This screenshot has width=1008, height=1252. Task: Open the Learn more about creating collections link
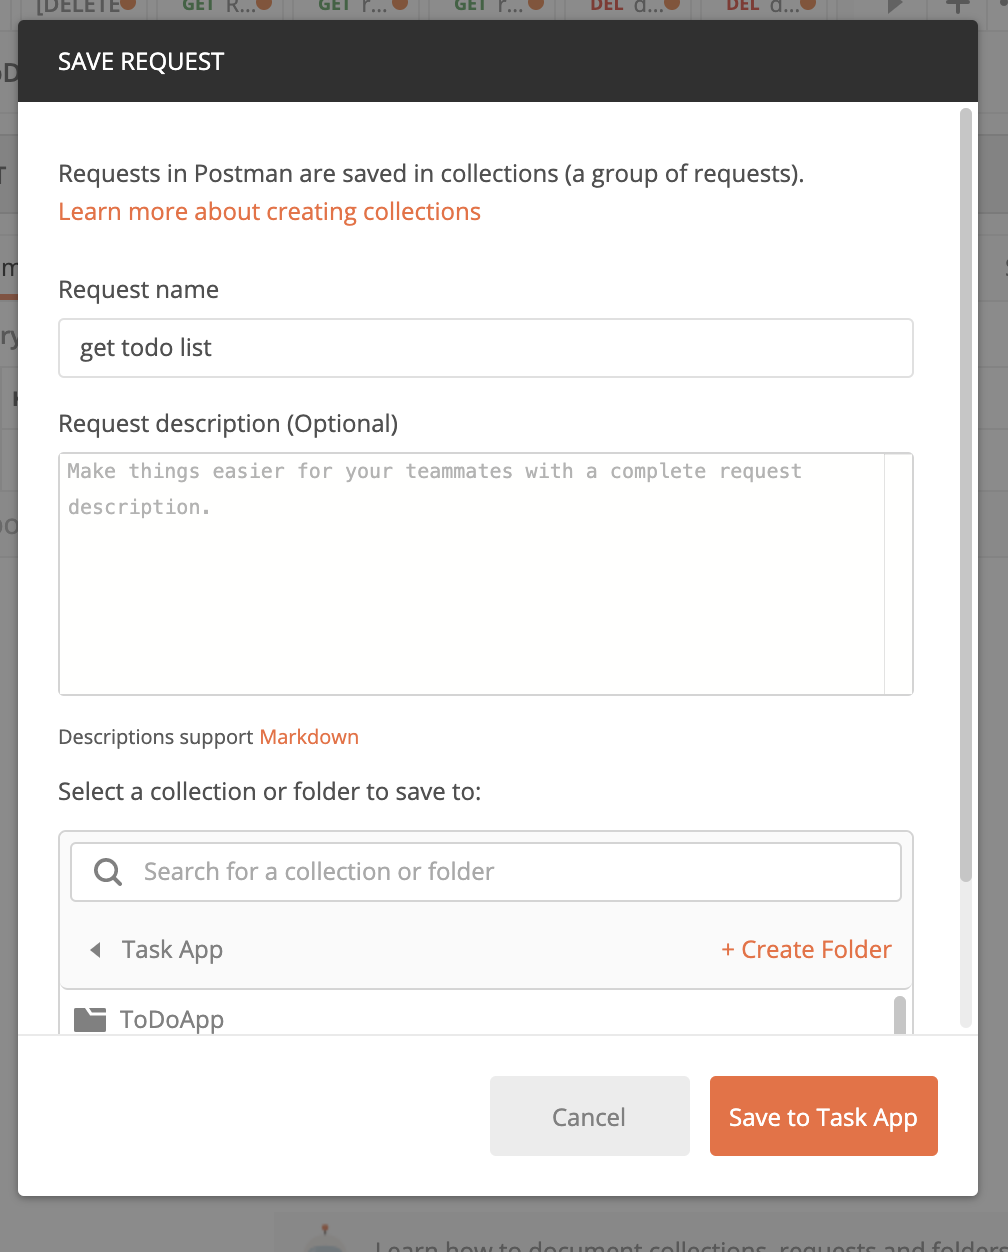click(x=269, y=211)
